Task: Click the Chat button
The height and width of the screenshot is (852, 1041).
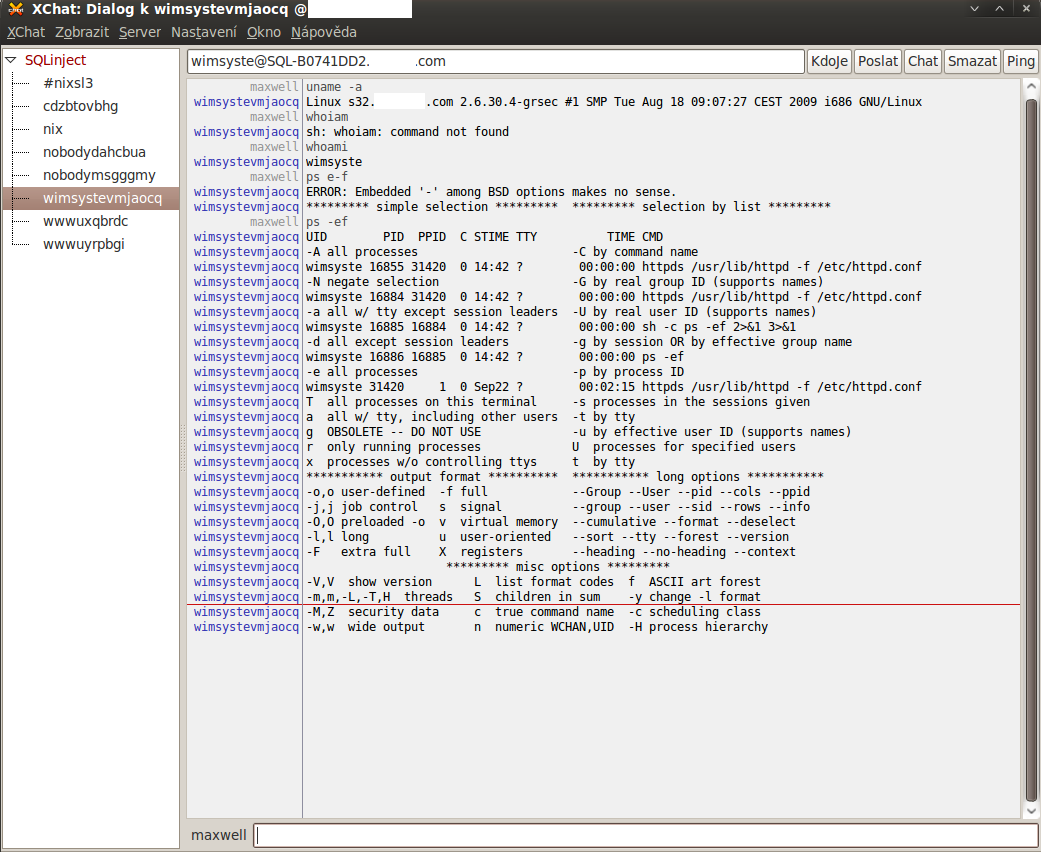Action: 923,61
